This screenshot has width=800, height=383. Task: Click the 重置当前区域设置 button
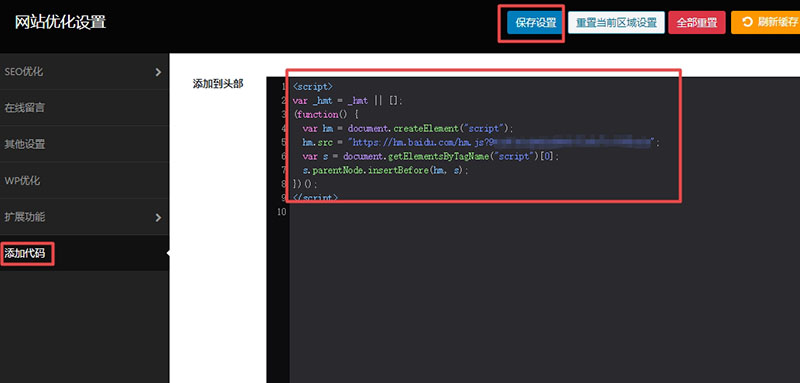(x=616, y=23)
